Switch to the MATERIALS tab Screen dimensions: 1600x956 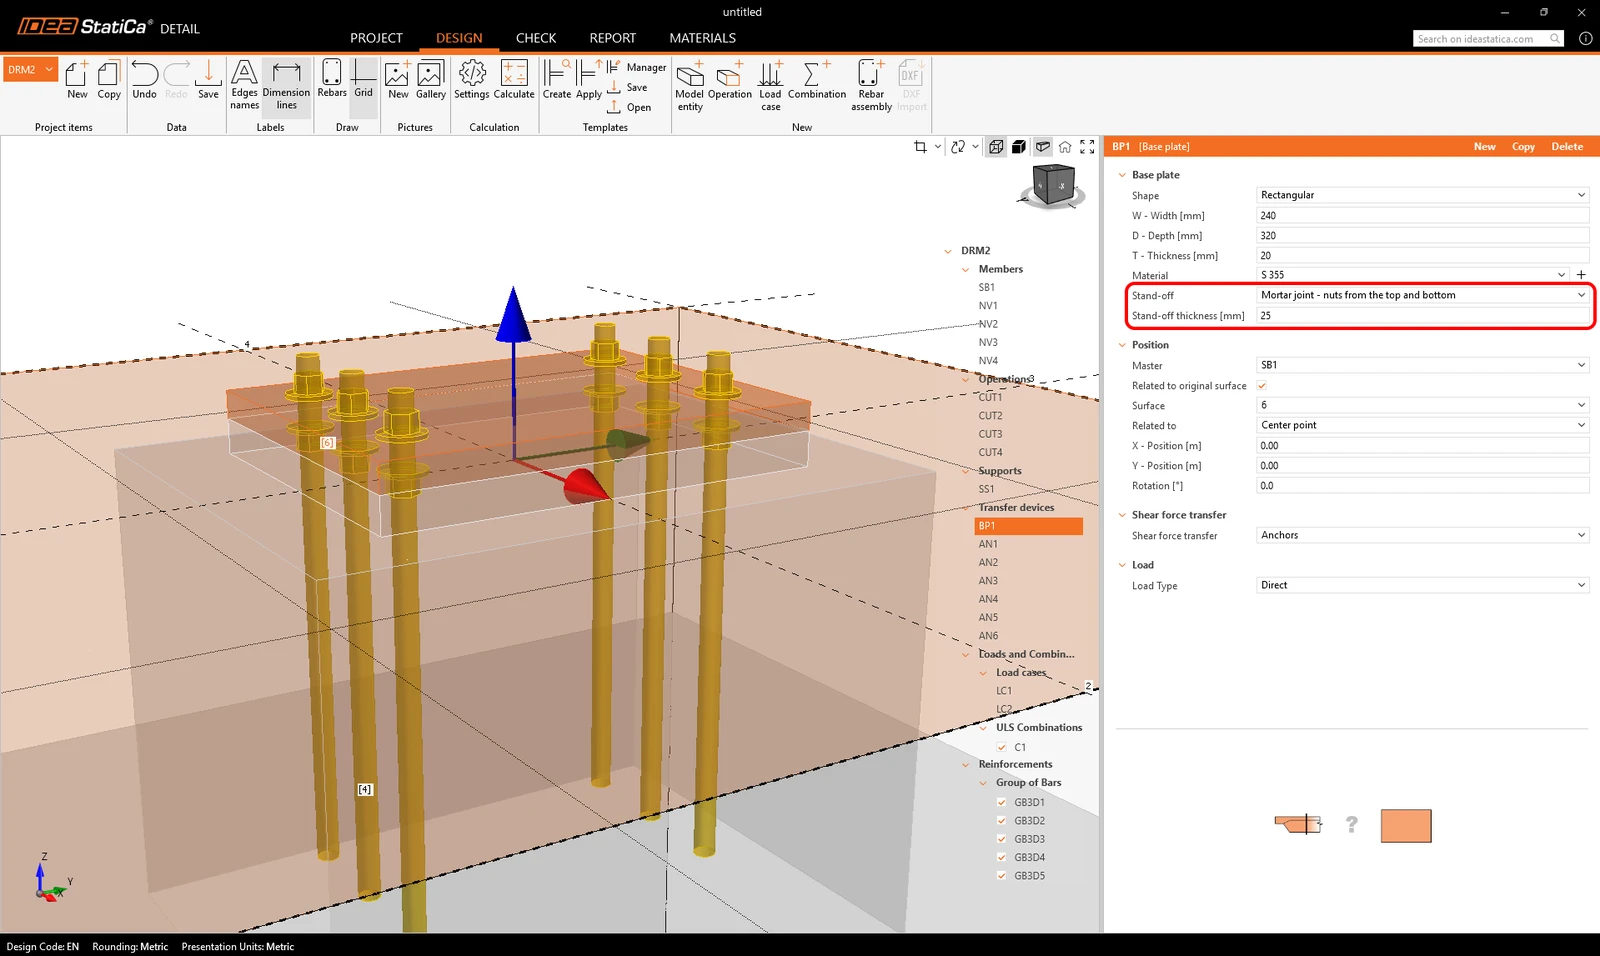(x=702, y=38)
